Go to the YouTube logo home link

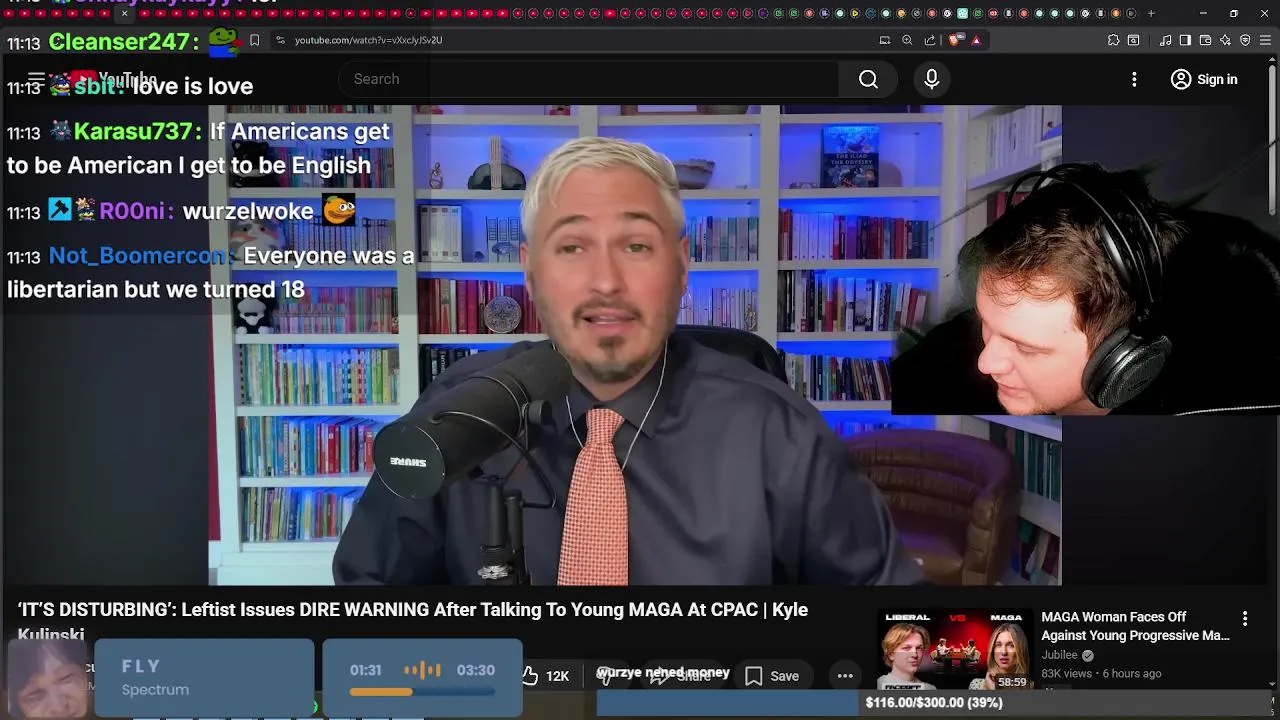(x=112, y=79)
